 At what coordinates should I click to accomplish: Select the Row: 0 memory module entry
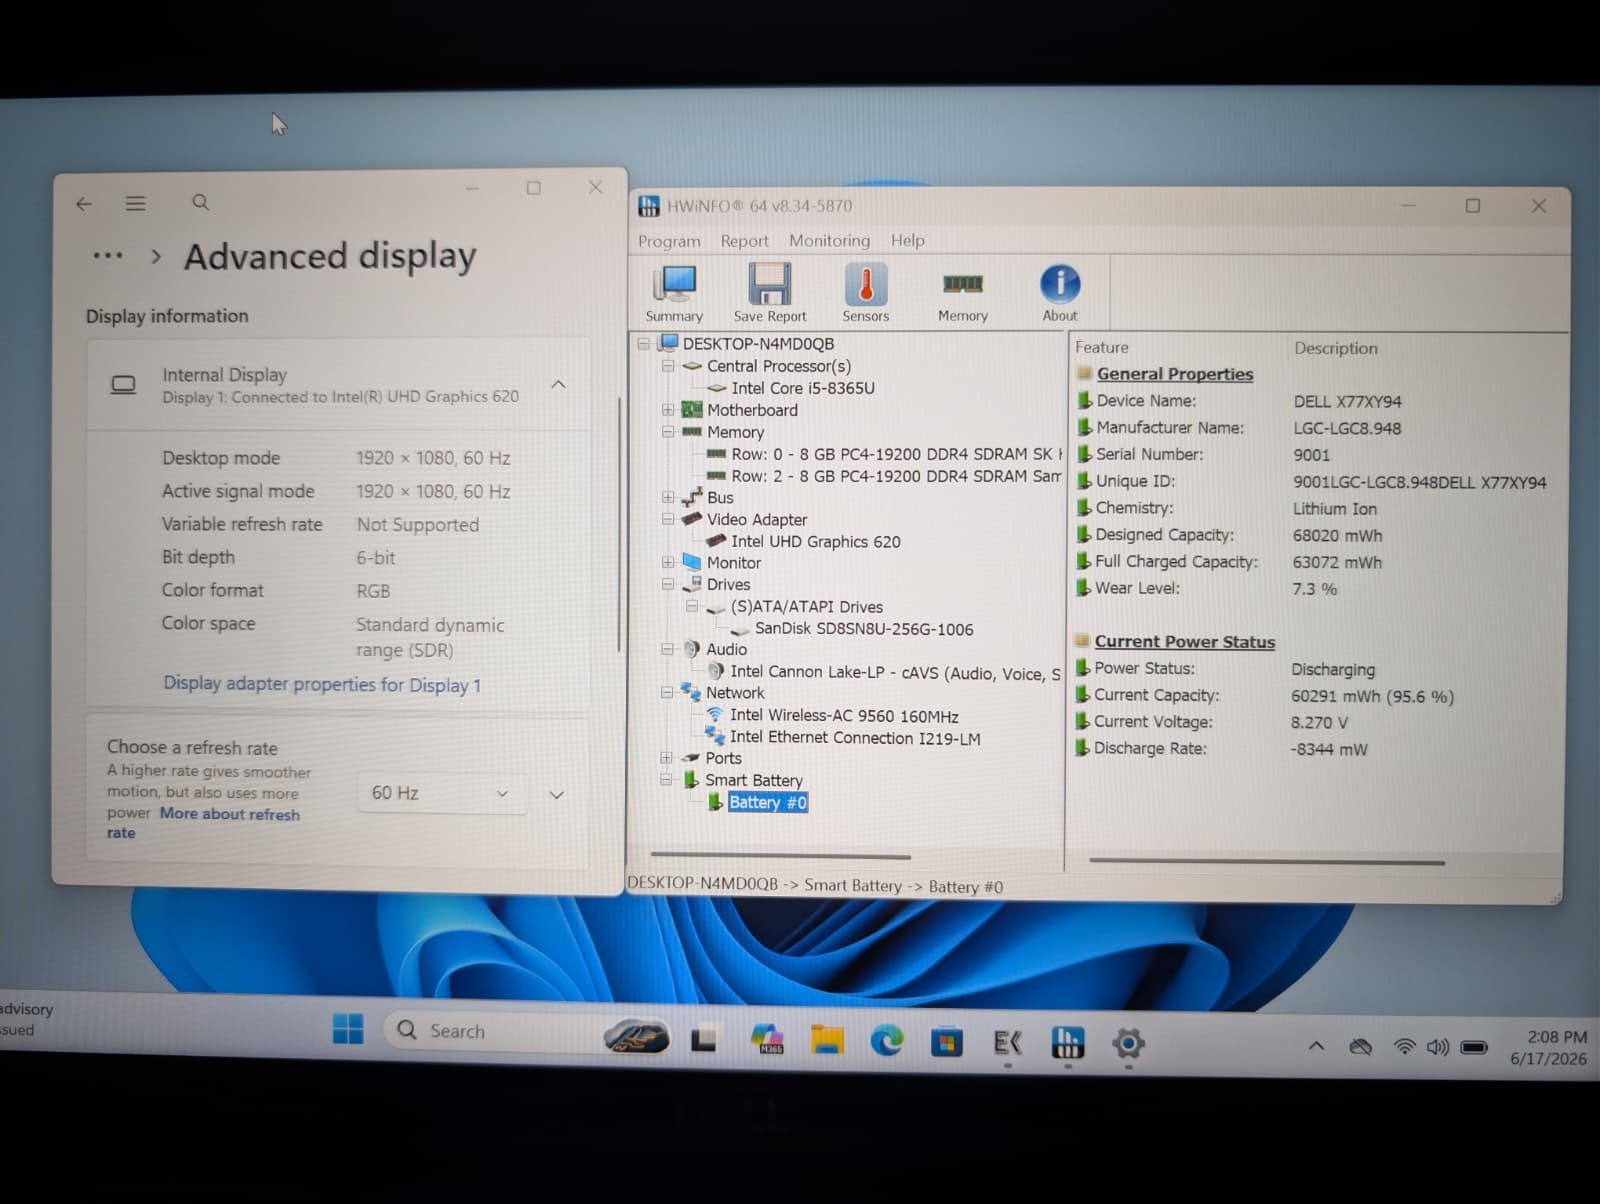click(x=896, y=454)
